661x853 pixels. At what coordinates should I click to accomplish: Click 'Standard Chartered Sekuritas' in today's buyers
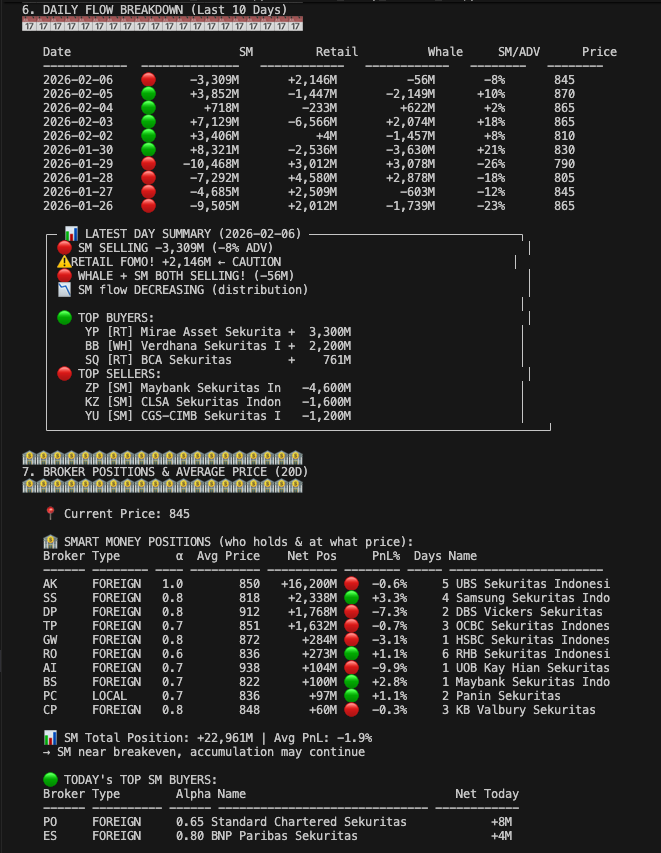tap(308, 821)
